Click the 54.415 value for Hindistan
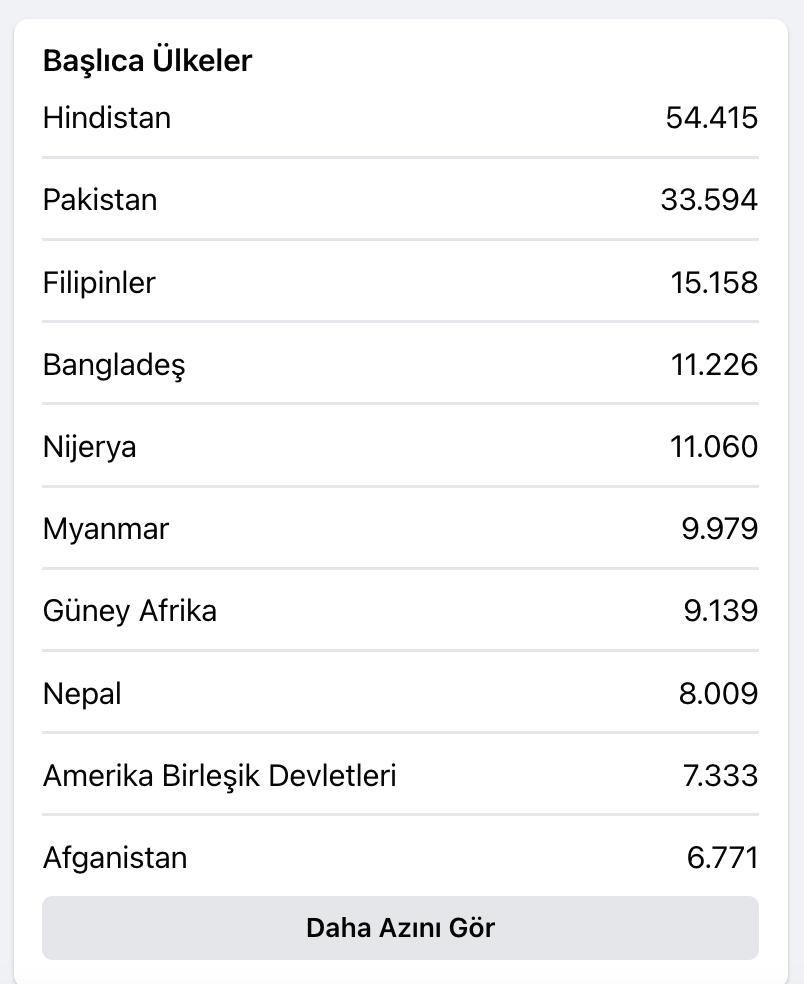The width and height of the screenshot is (804, 984). click(x=712, y=118)
